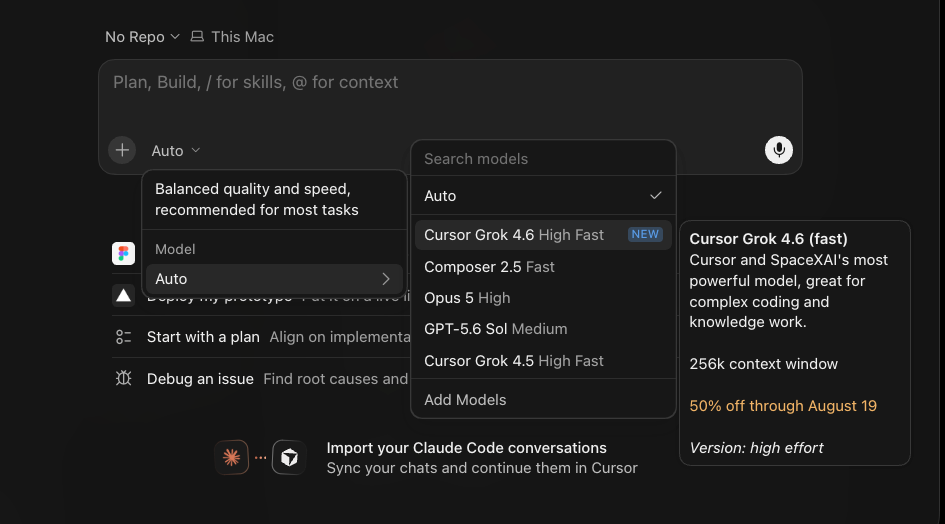Click the Cursor cube icon
Image resolution: width=945 pixels, height=524 pixels.
(x=289, y=458)
